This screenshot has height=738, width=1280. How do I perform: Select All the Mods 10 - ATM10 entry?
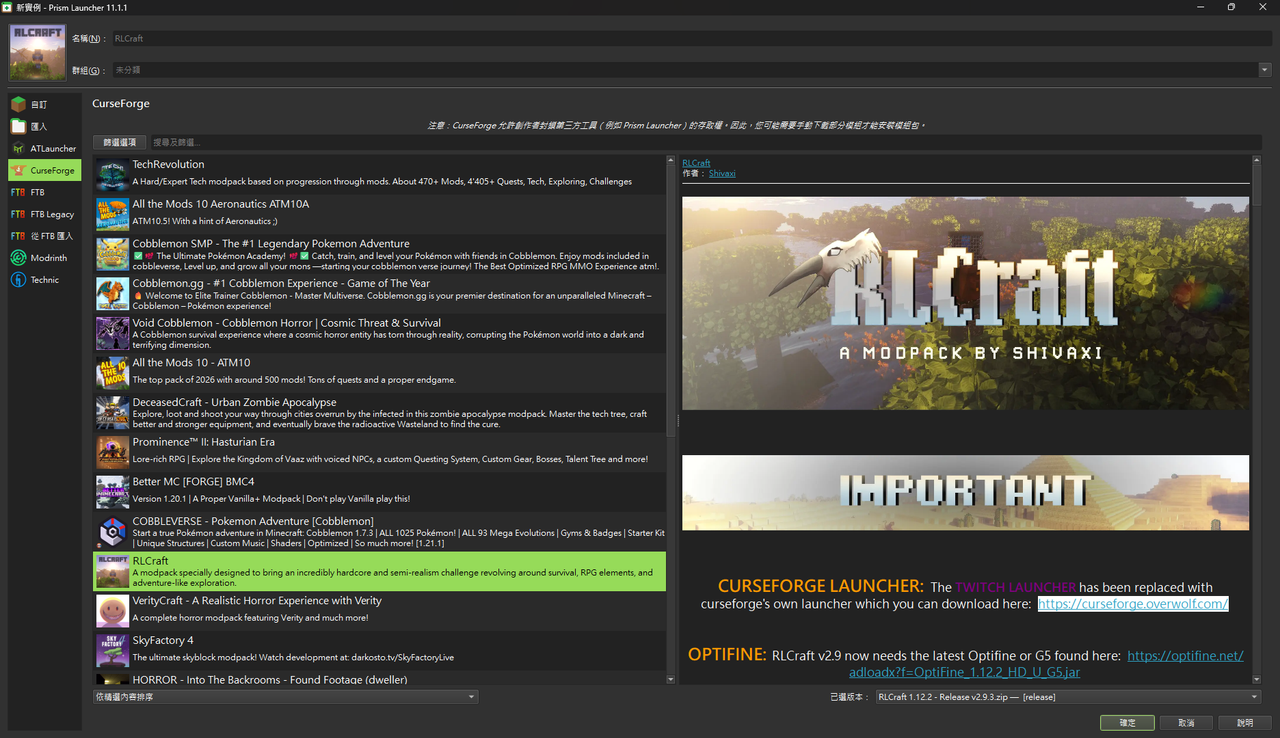pos(380,373)
